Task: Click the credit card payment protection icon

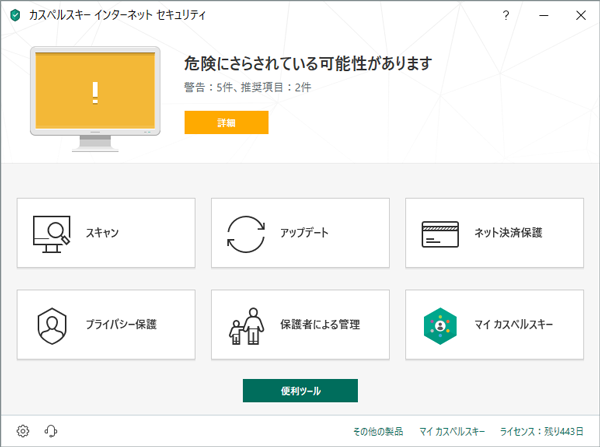Action: 440,234
